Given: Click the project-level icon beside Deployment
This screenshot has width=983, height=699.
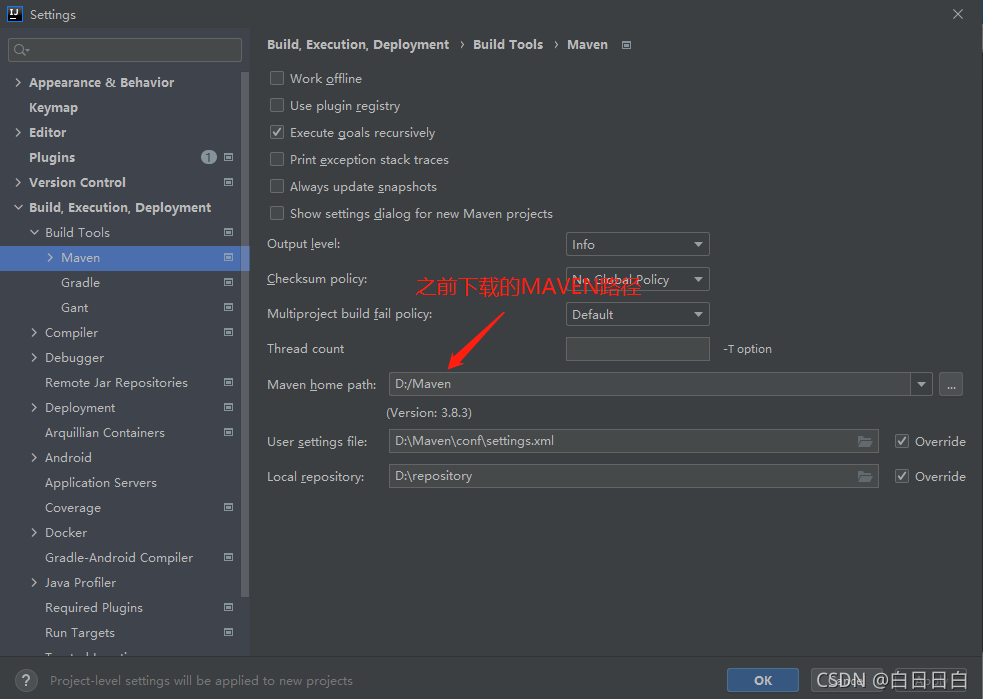Looking at the screenshot, I should pos(229,407).
